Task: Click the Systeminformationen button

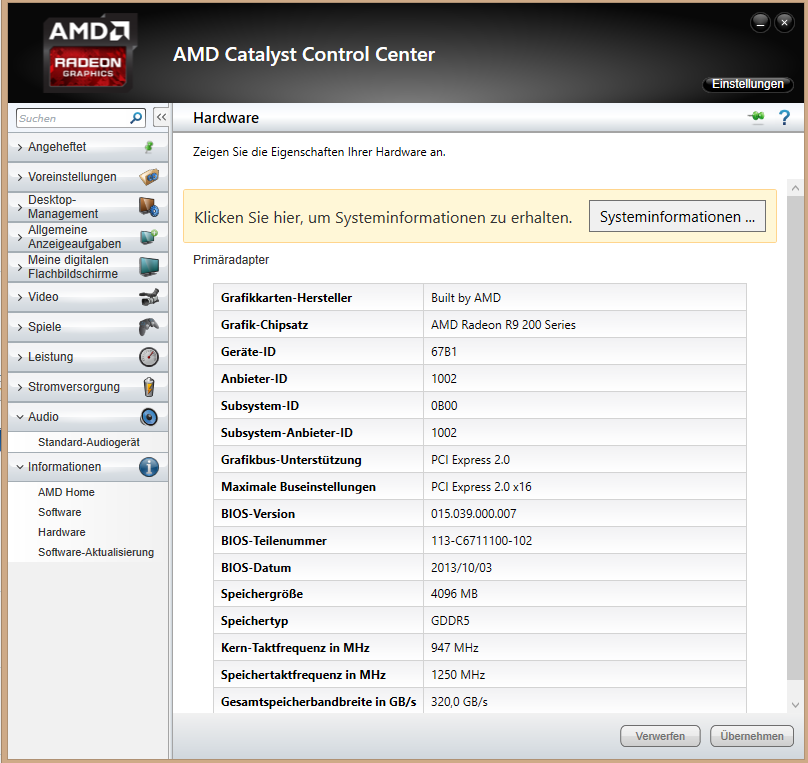Action: pyautogui.click(x=677, y=216)
